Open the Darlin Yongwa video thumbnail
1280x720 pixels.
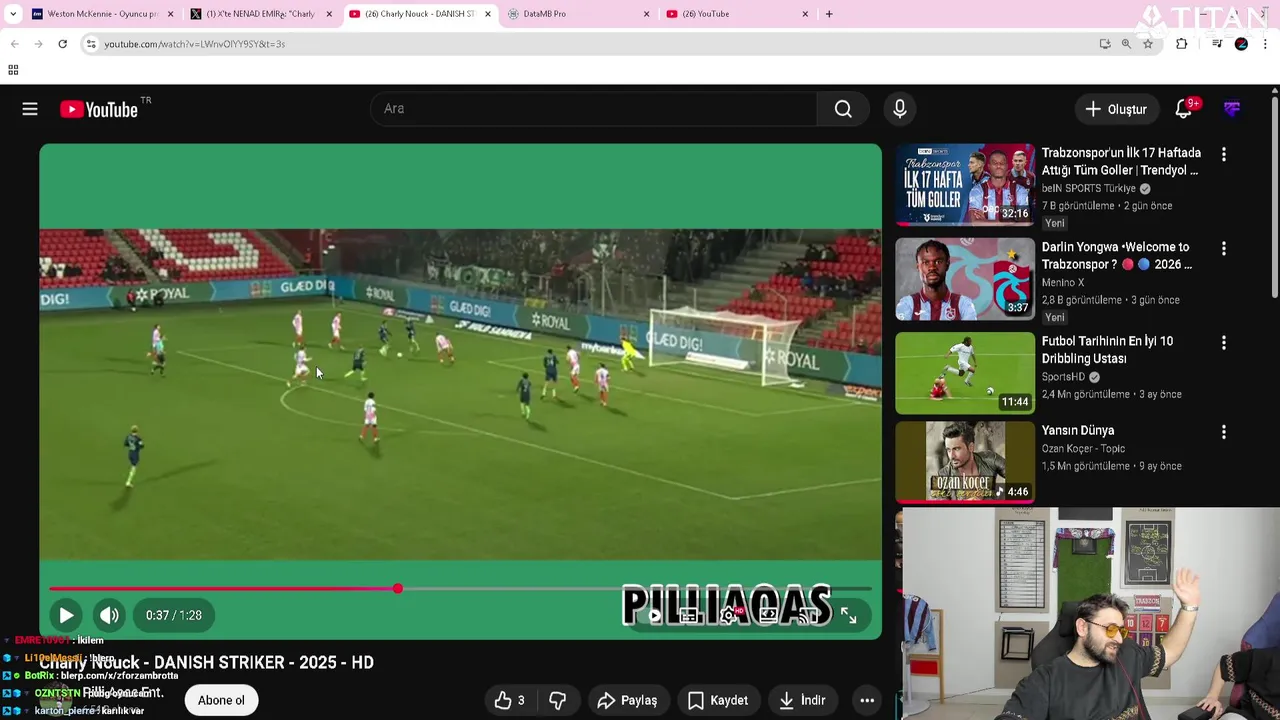[x=965, y=279]
